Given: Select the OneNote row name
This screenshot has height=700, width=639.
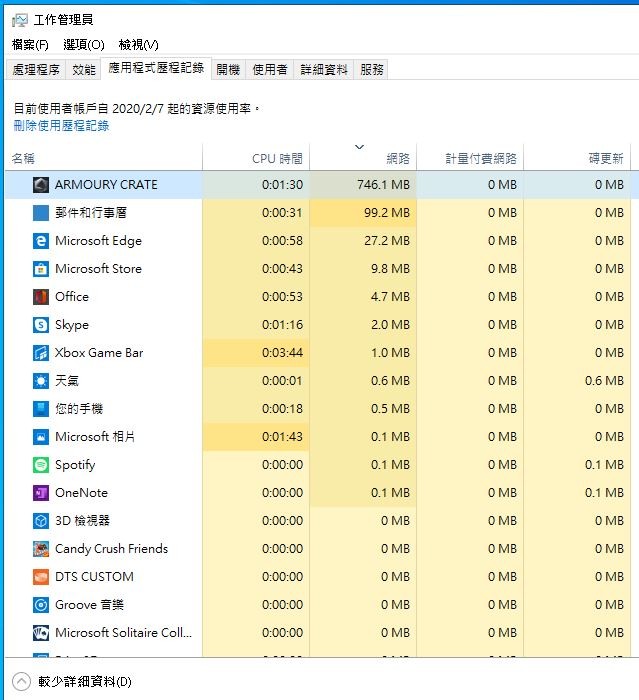Looking at the screenshot, I should (x=81, y=493).
